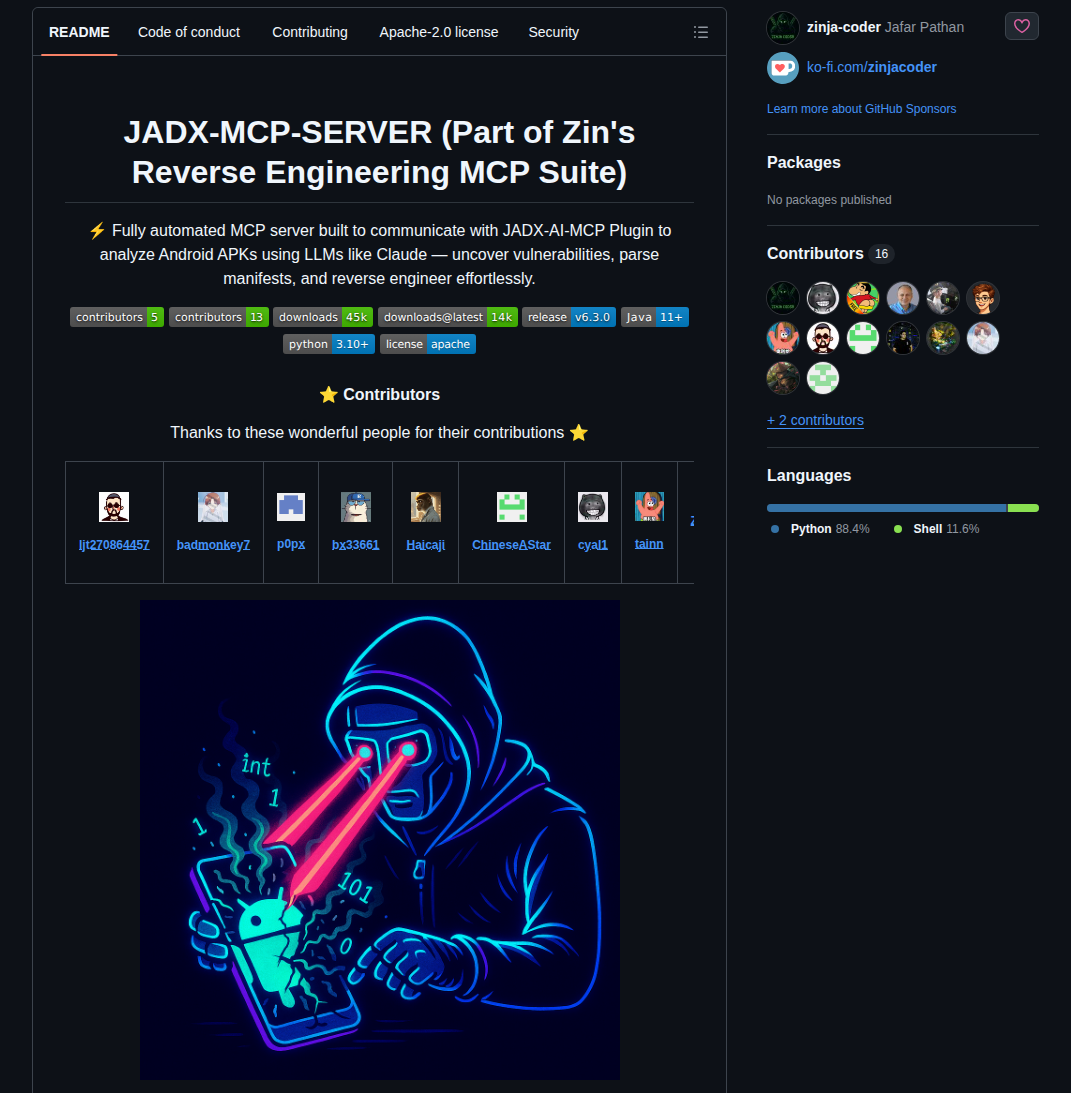This screenshot has height=1093, width=1071.
Task: Open cyal1 avatar in contributors table
Action: coord(593,507)
